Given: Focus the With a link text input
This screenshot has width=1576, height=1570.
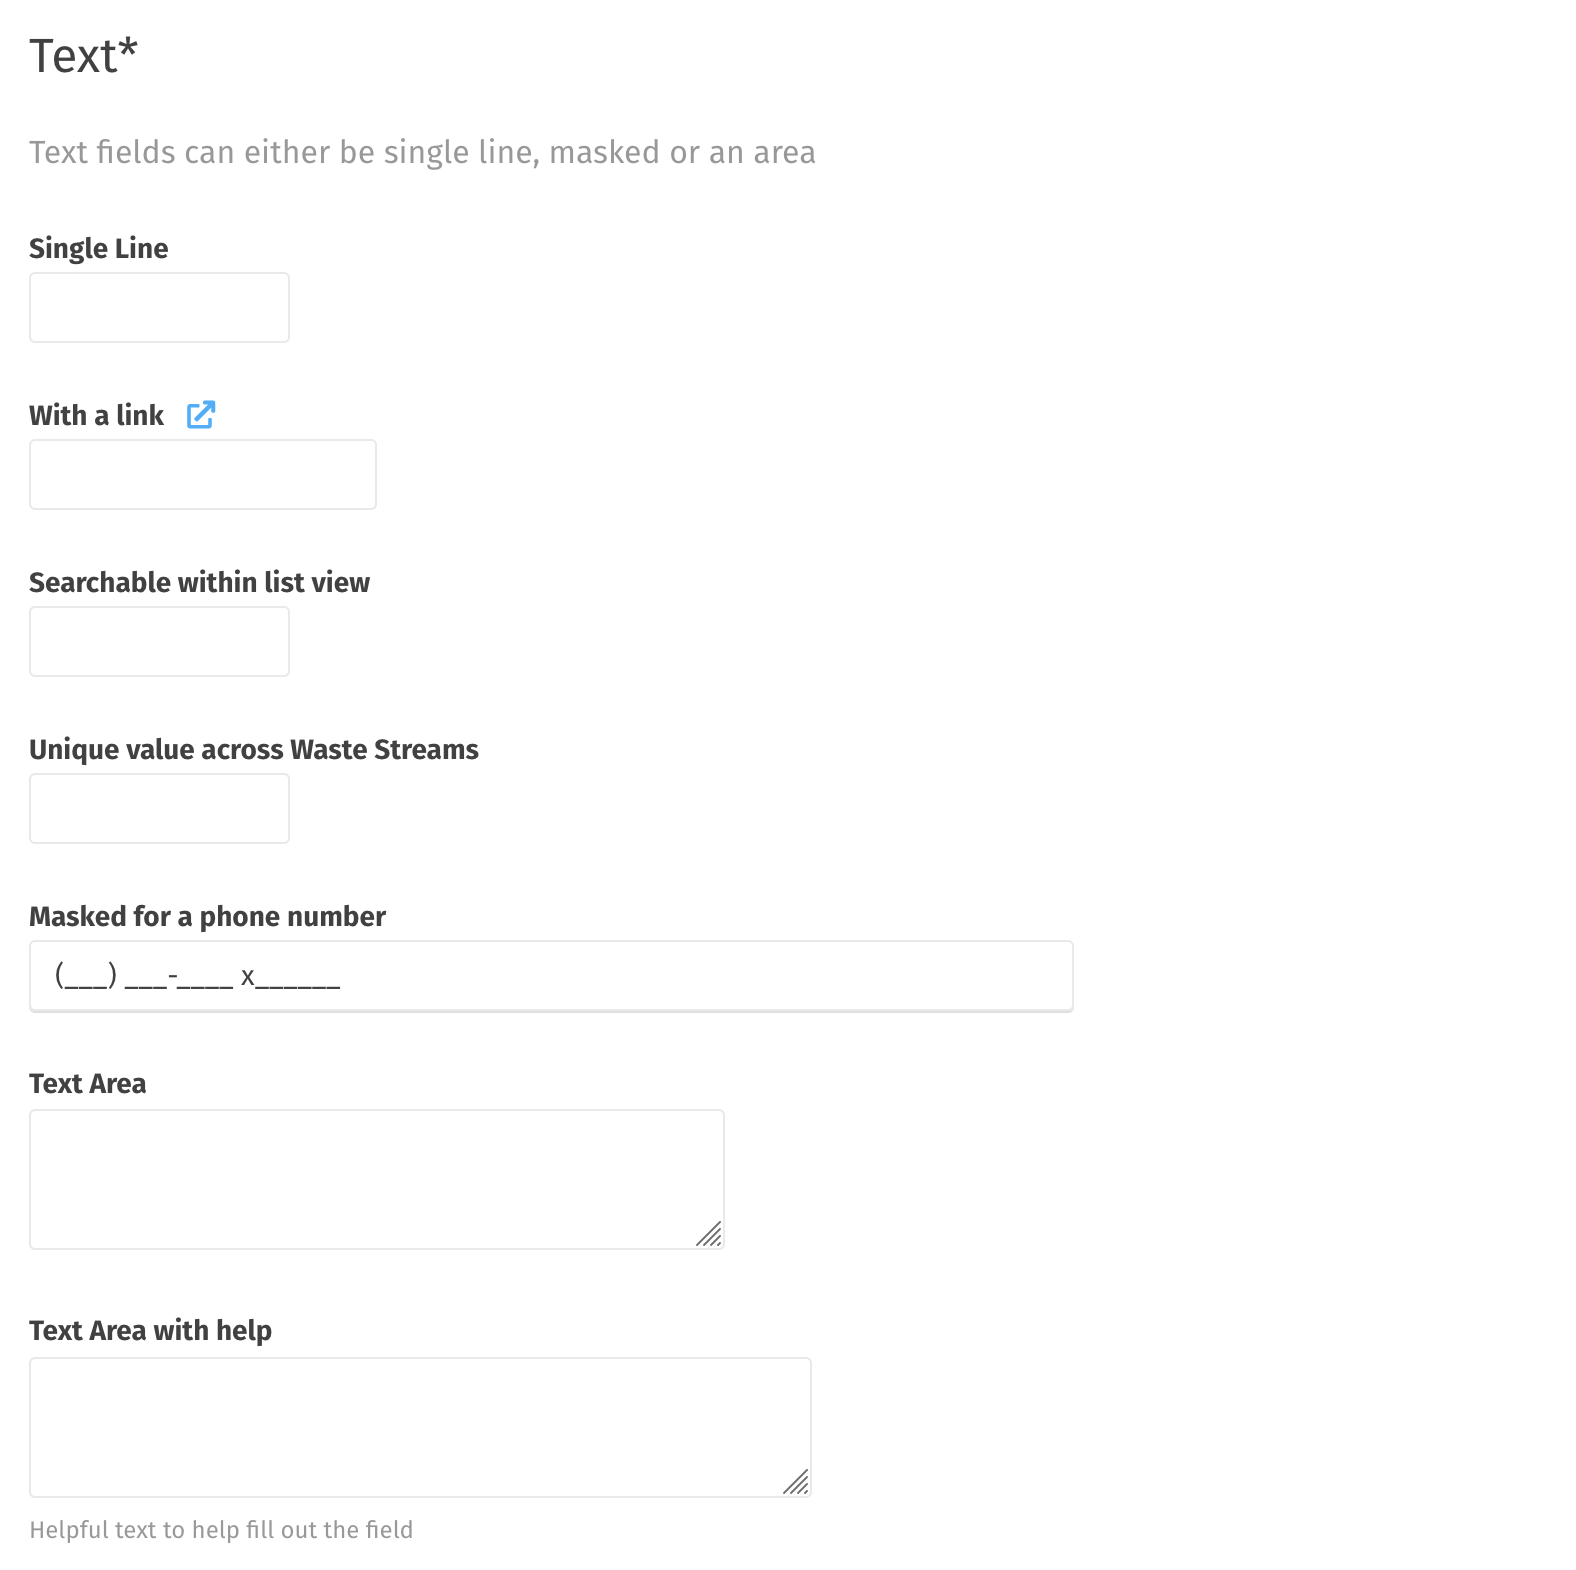Looking at the screenshot, I should coord(203,474).
